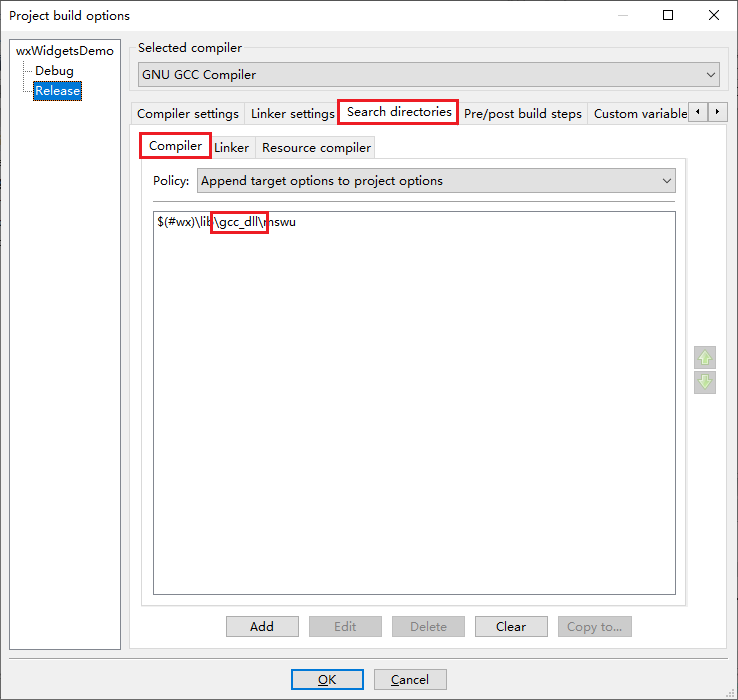
Task: Select the Compiler sub-tab
Action: pyautogui.click(x=175, y=146)
